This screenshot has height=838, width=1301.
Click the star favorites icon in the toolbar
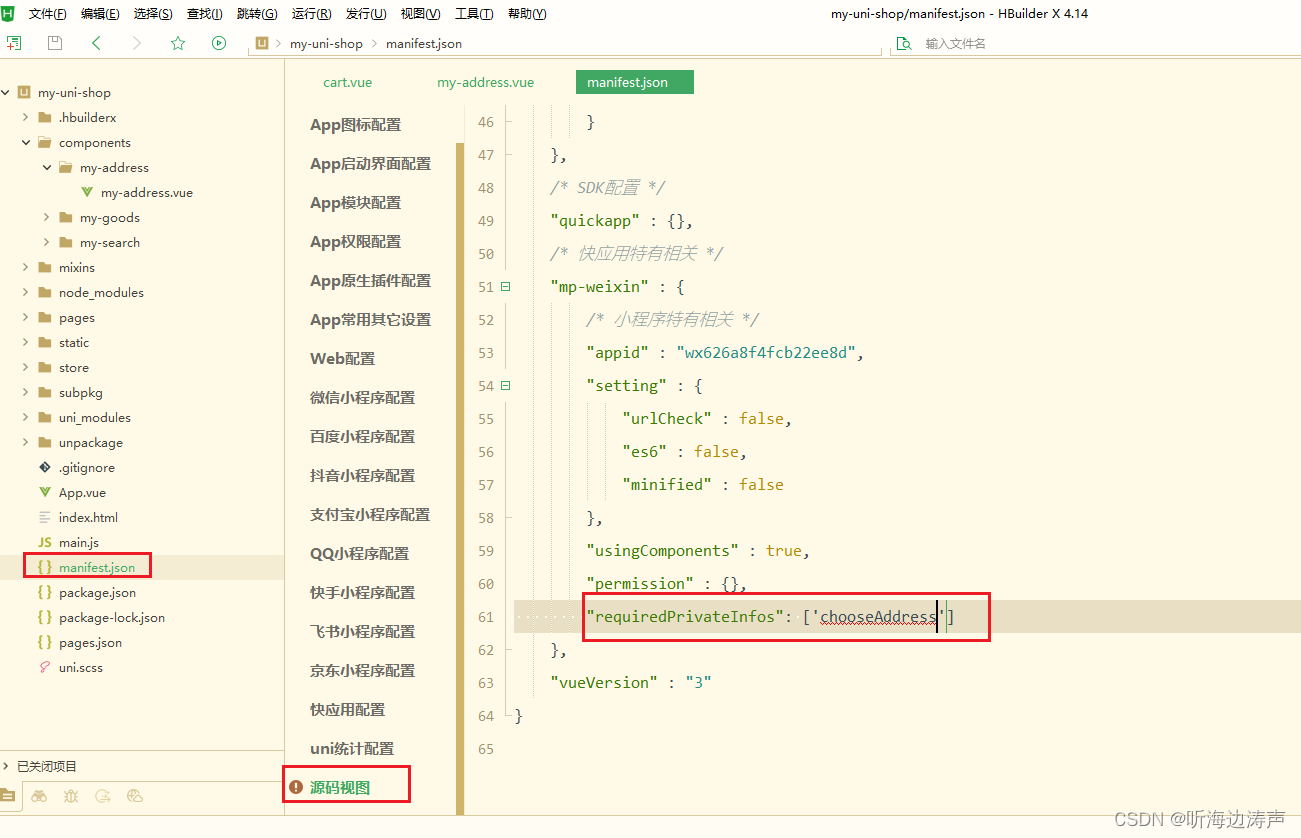click(177, 43)
